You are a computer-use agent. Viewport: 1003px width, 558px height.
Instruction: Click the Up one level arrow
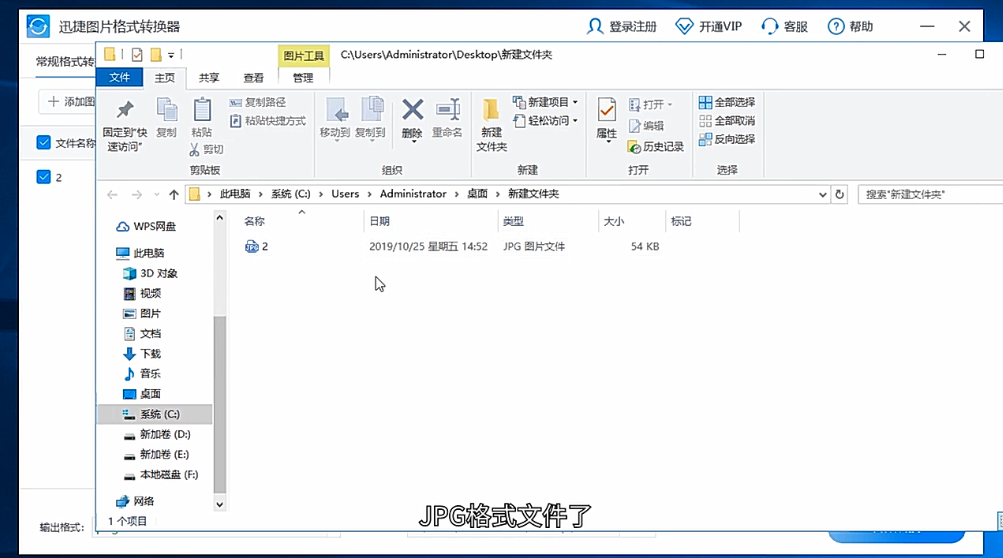tap(174, 195)
